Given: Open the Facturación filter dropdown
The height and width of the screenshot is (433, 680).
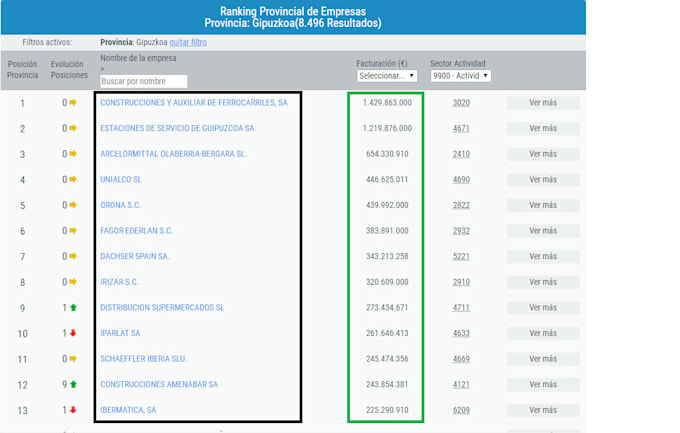Looking at the screenshot, I should pos(385,75).
